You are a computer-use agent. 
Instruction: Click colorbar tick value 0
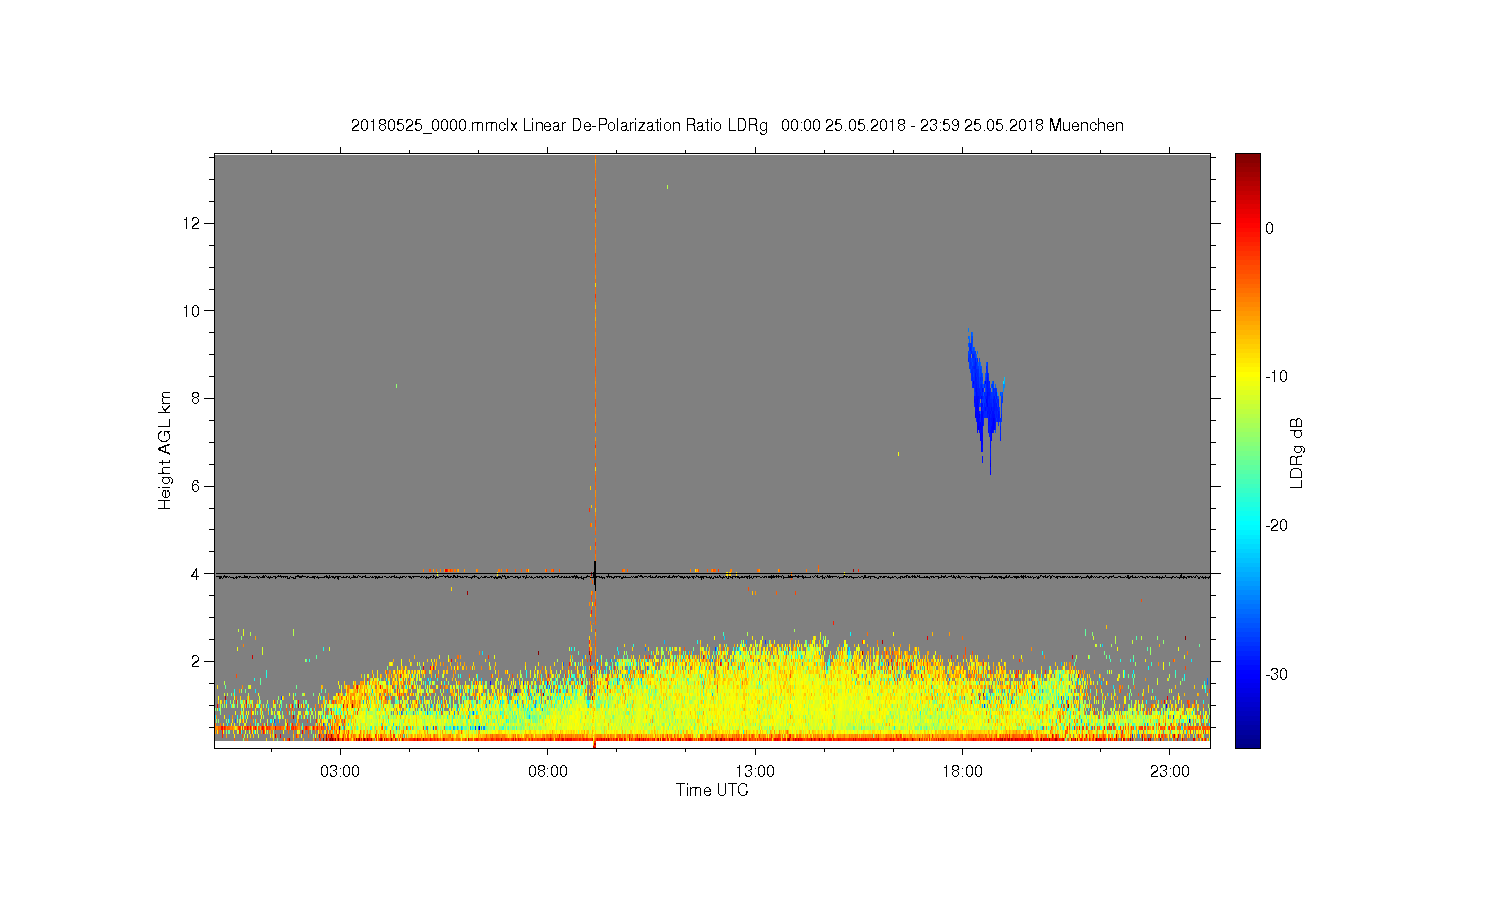coord(1270,228)
